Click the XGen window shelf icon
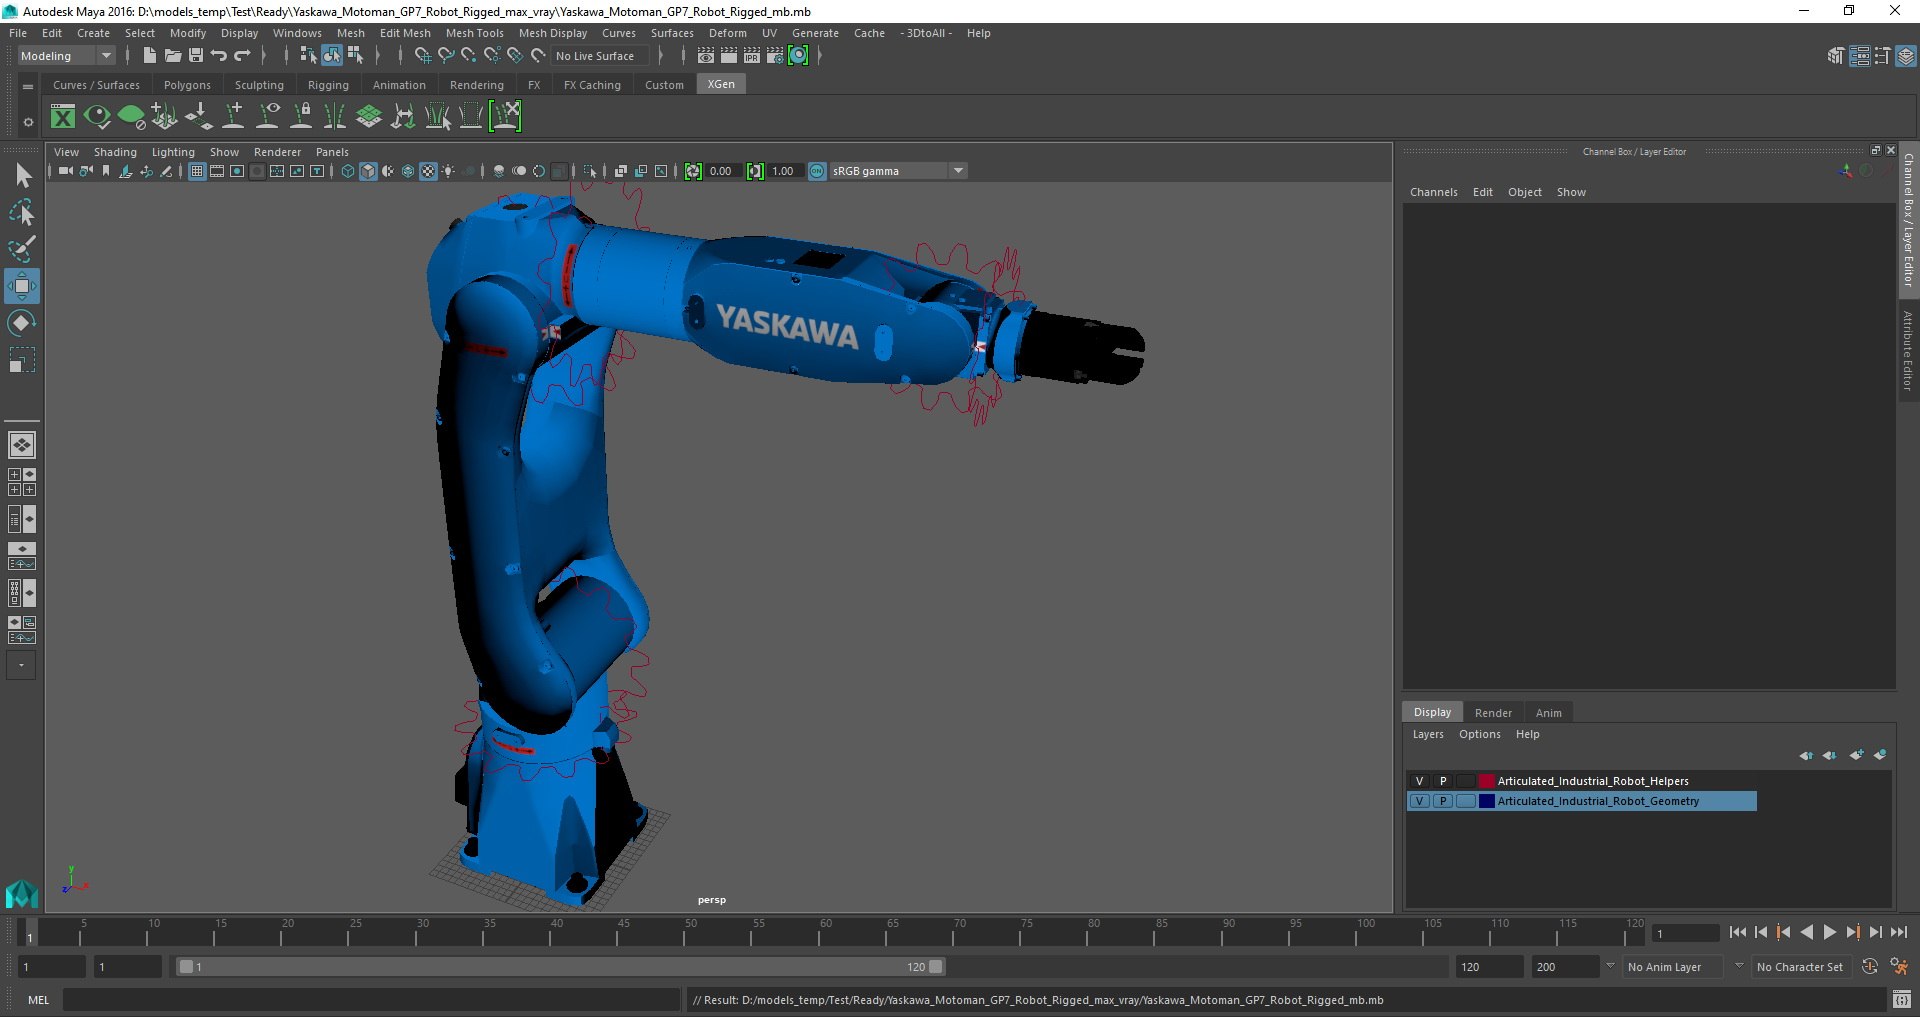The width and height of the screenshot is (1920, 1017). (63, 117)
